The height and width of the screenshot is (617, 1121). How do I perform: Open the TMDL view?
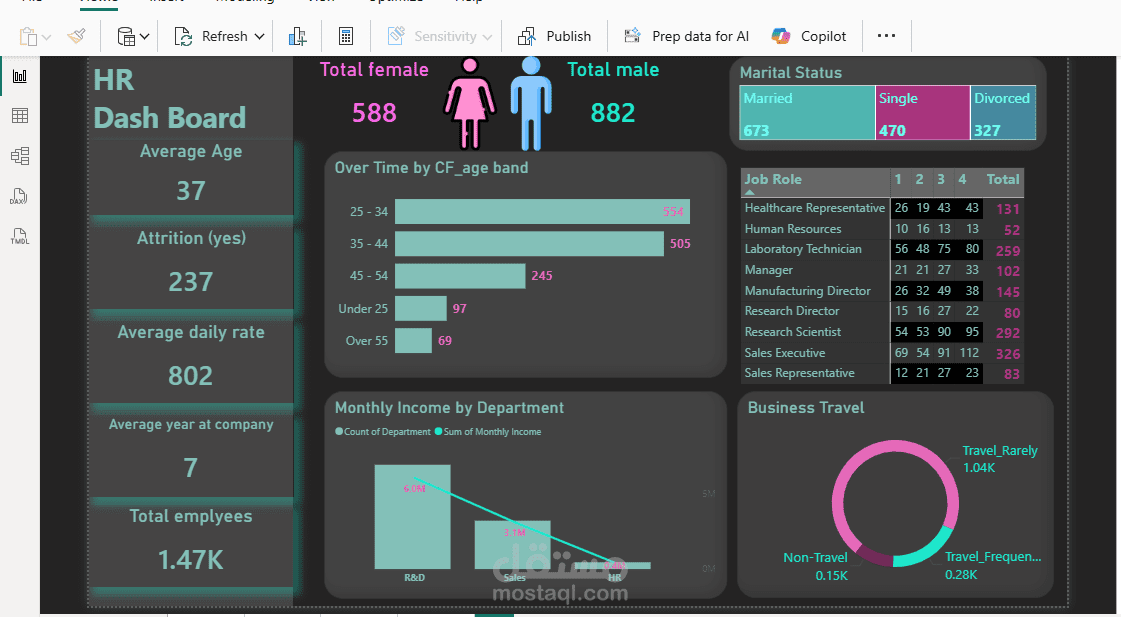coord(19,236)
